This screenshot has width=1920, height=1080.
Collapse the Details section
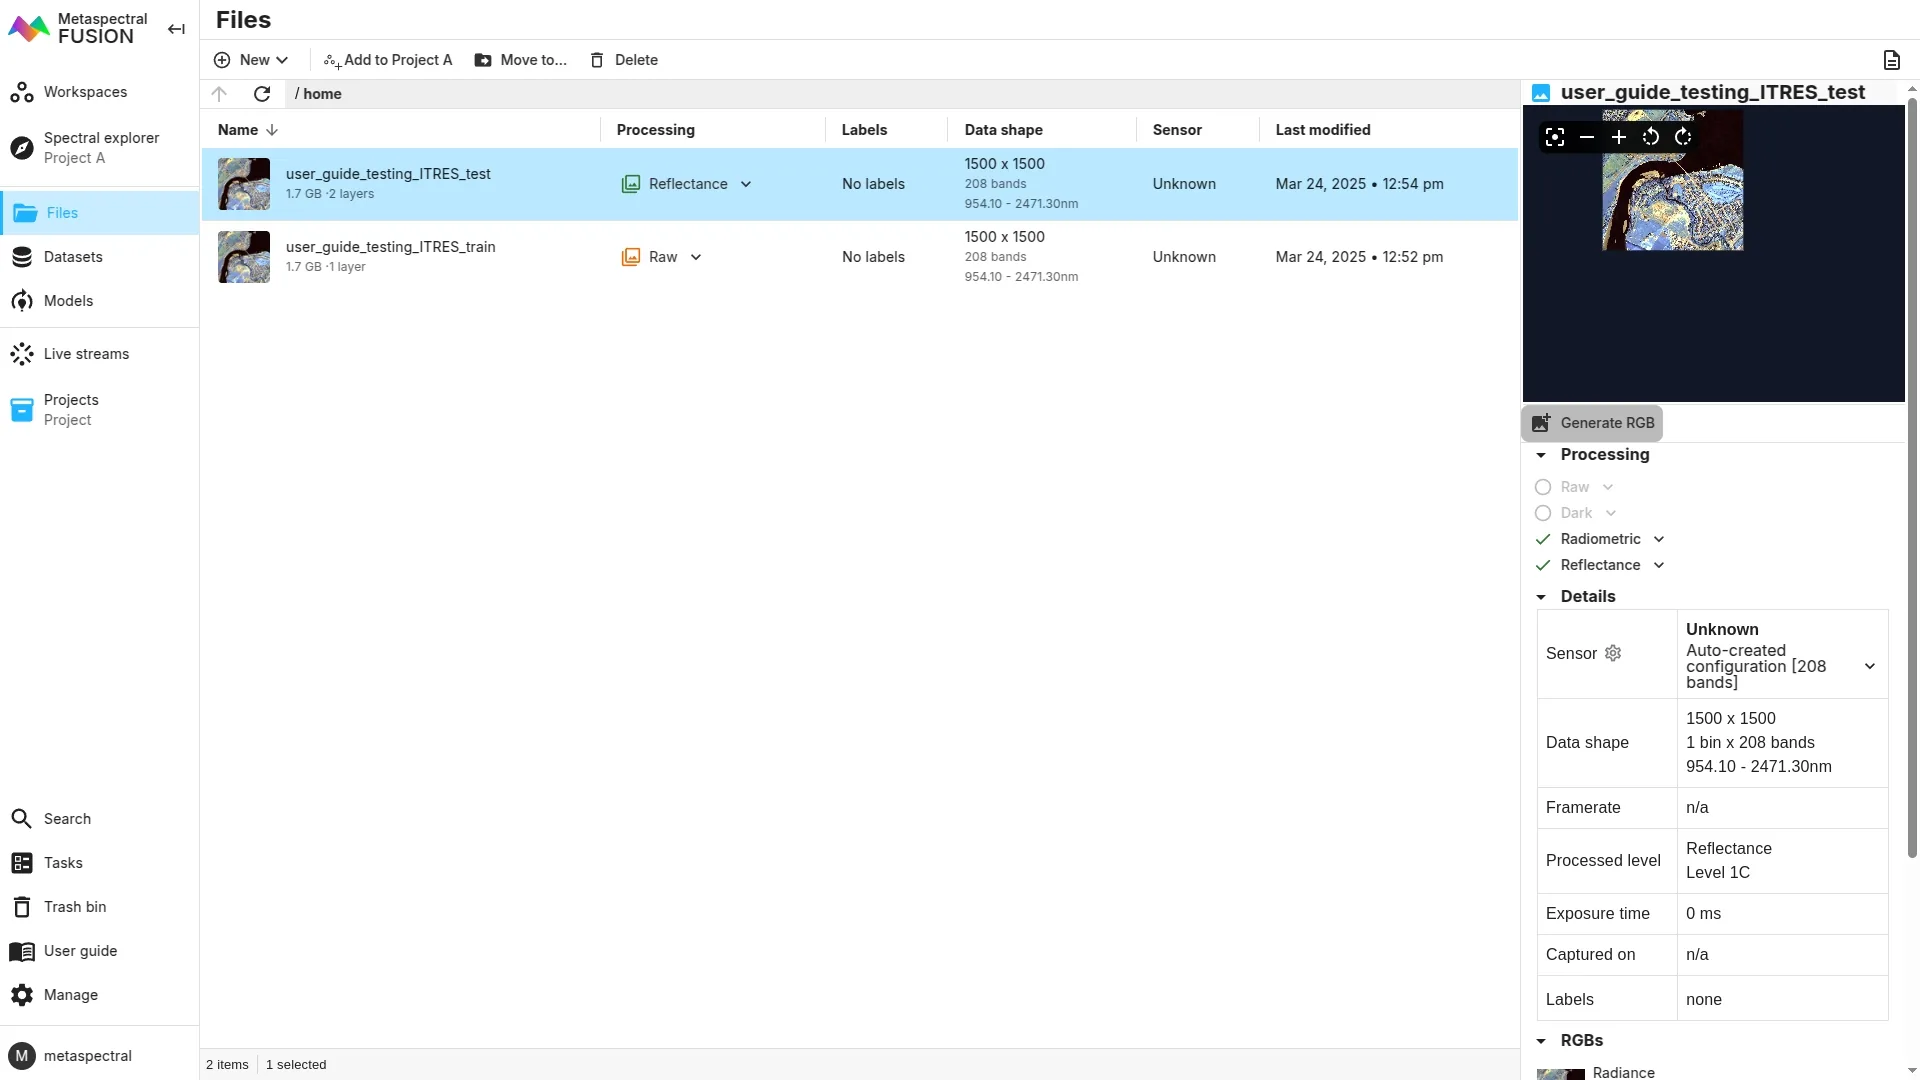pyautogui.click(x=1541, y=597)
